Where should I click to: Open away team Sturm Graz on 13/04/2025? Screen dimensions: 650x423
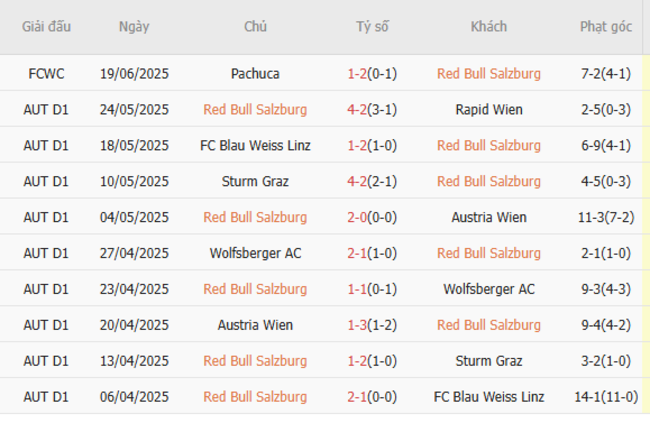tap(489, 361)
